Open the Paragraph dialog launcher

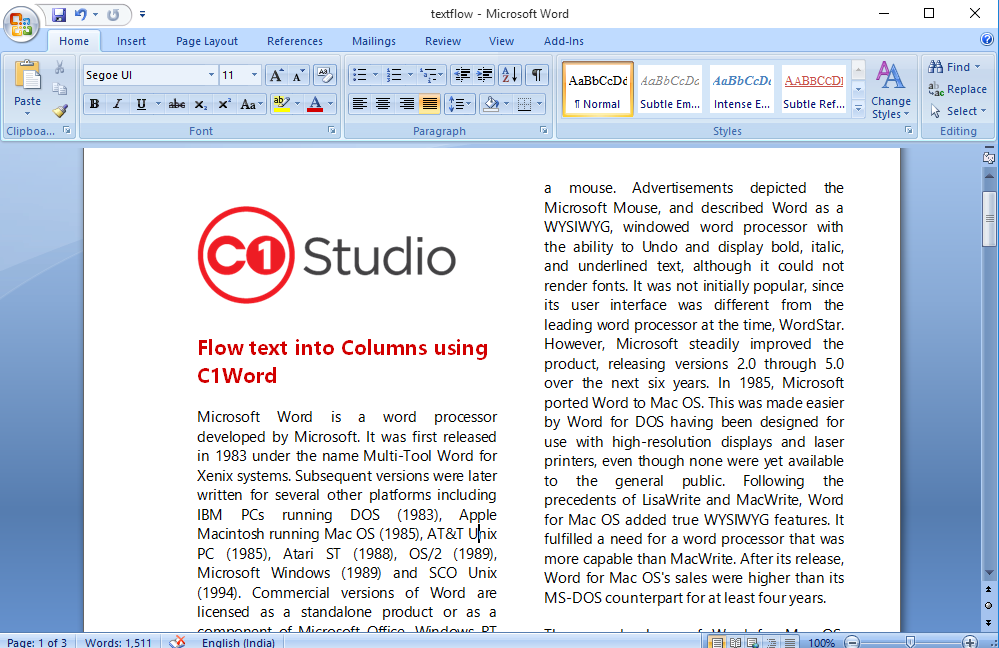point(543,131)
